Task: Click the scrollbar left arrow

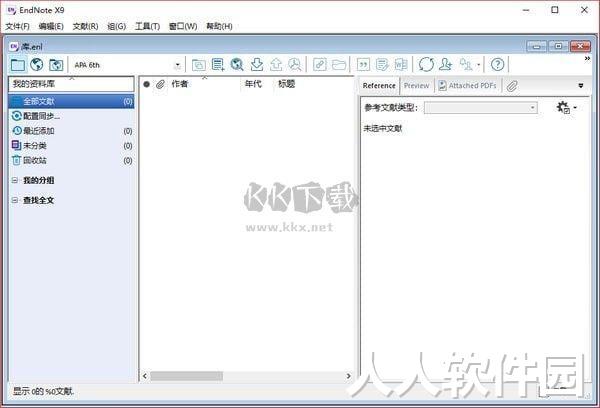Action: pos(145,376)
